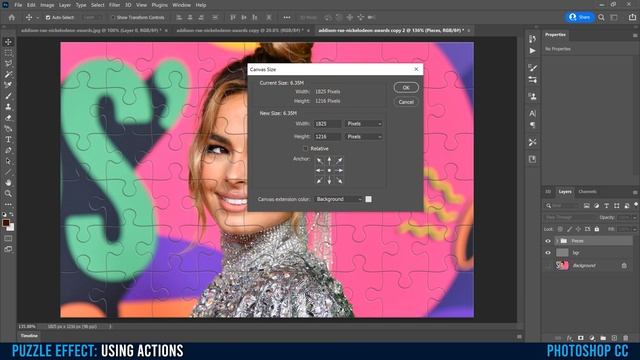Show the Background layer visibility
The image size is (640, 360).
[548, 266]
